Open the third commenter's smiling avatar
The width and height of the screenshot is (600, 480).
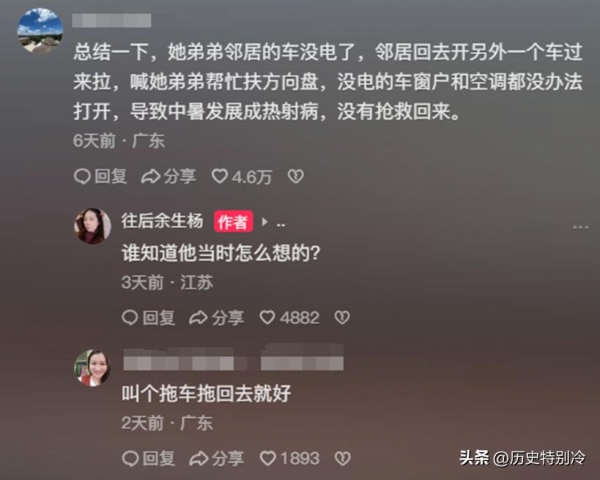(x=92, y=367)
